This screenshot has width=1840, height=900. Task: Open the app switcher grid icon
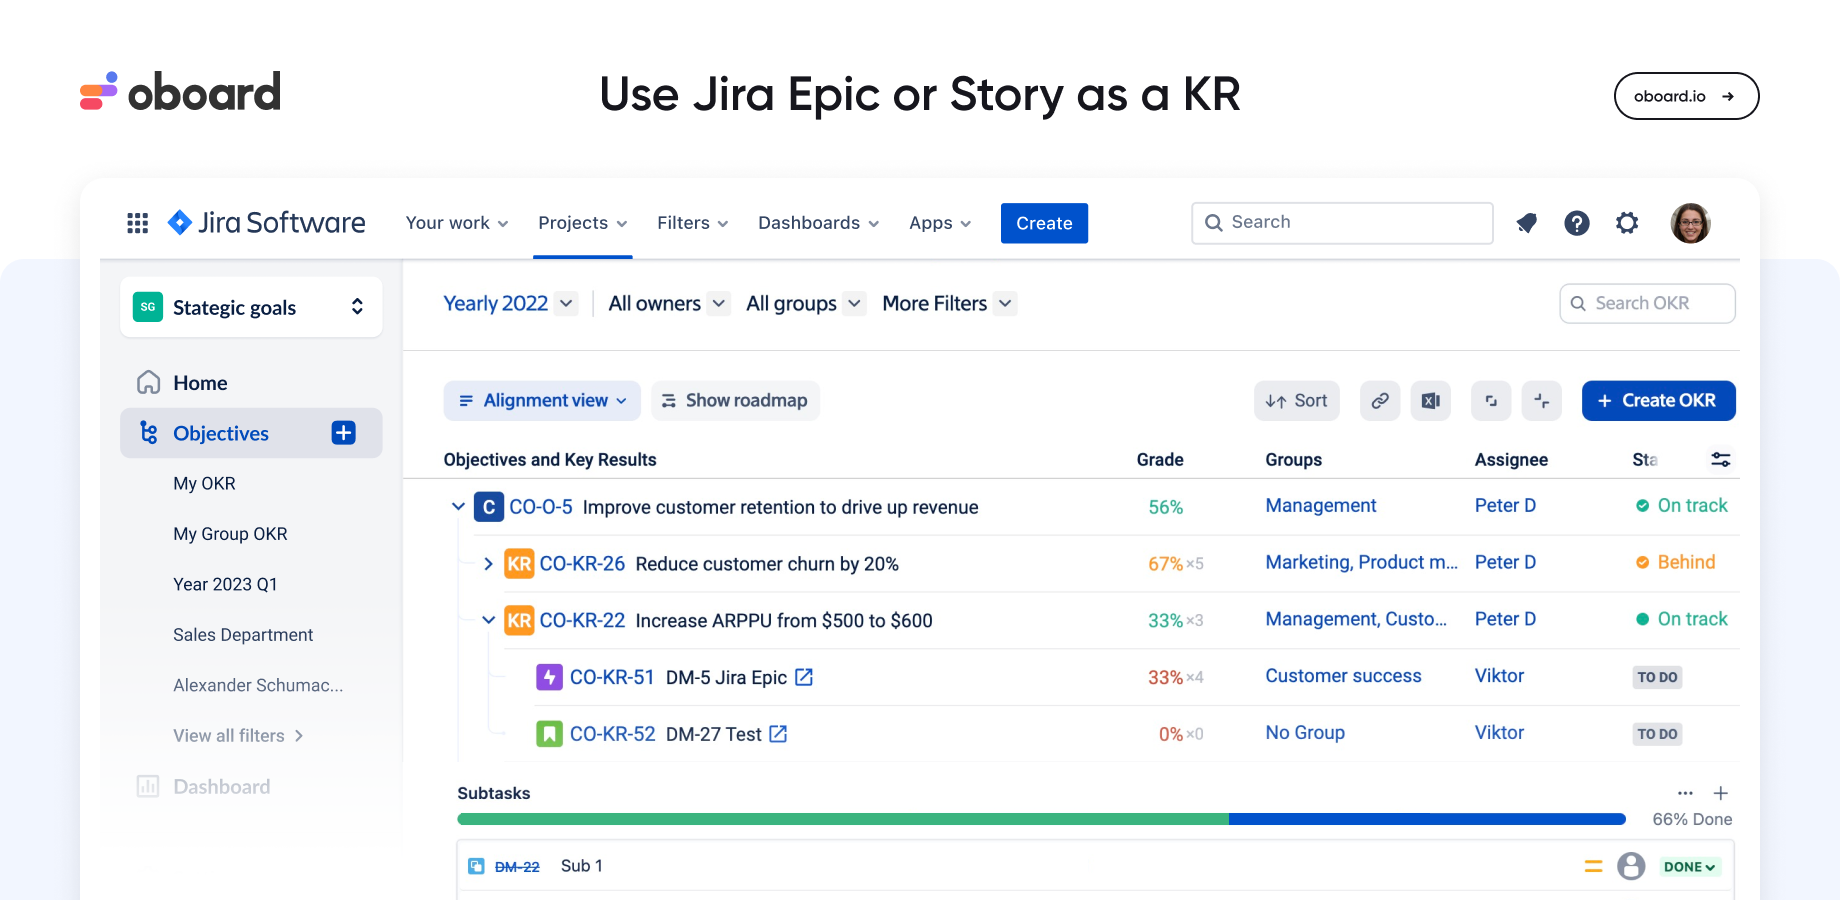pyautogui.click(x=137, y=222)
